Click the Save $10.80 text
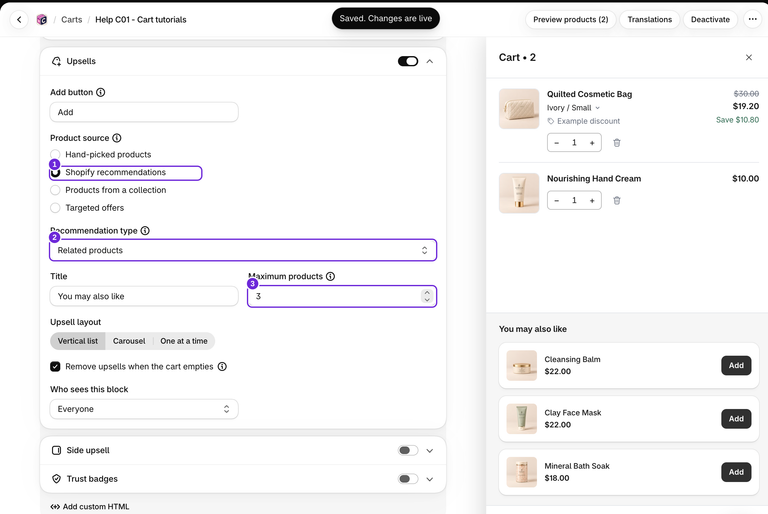The width and height of the screenshot is (768, 514). [737, 120]
